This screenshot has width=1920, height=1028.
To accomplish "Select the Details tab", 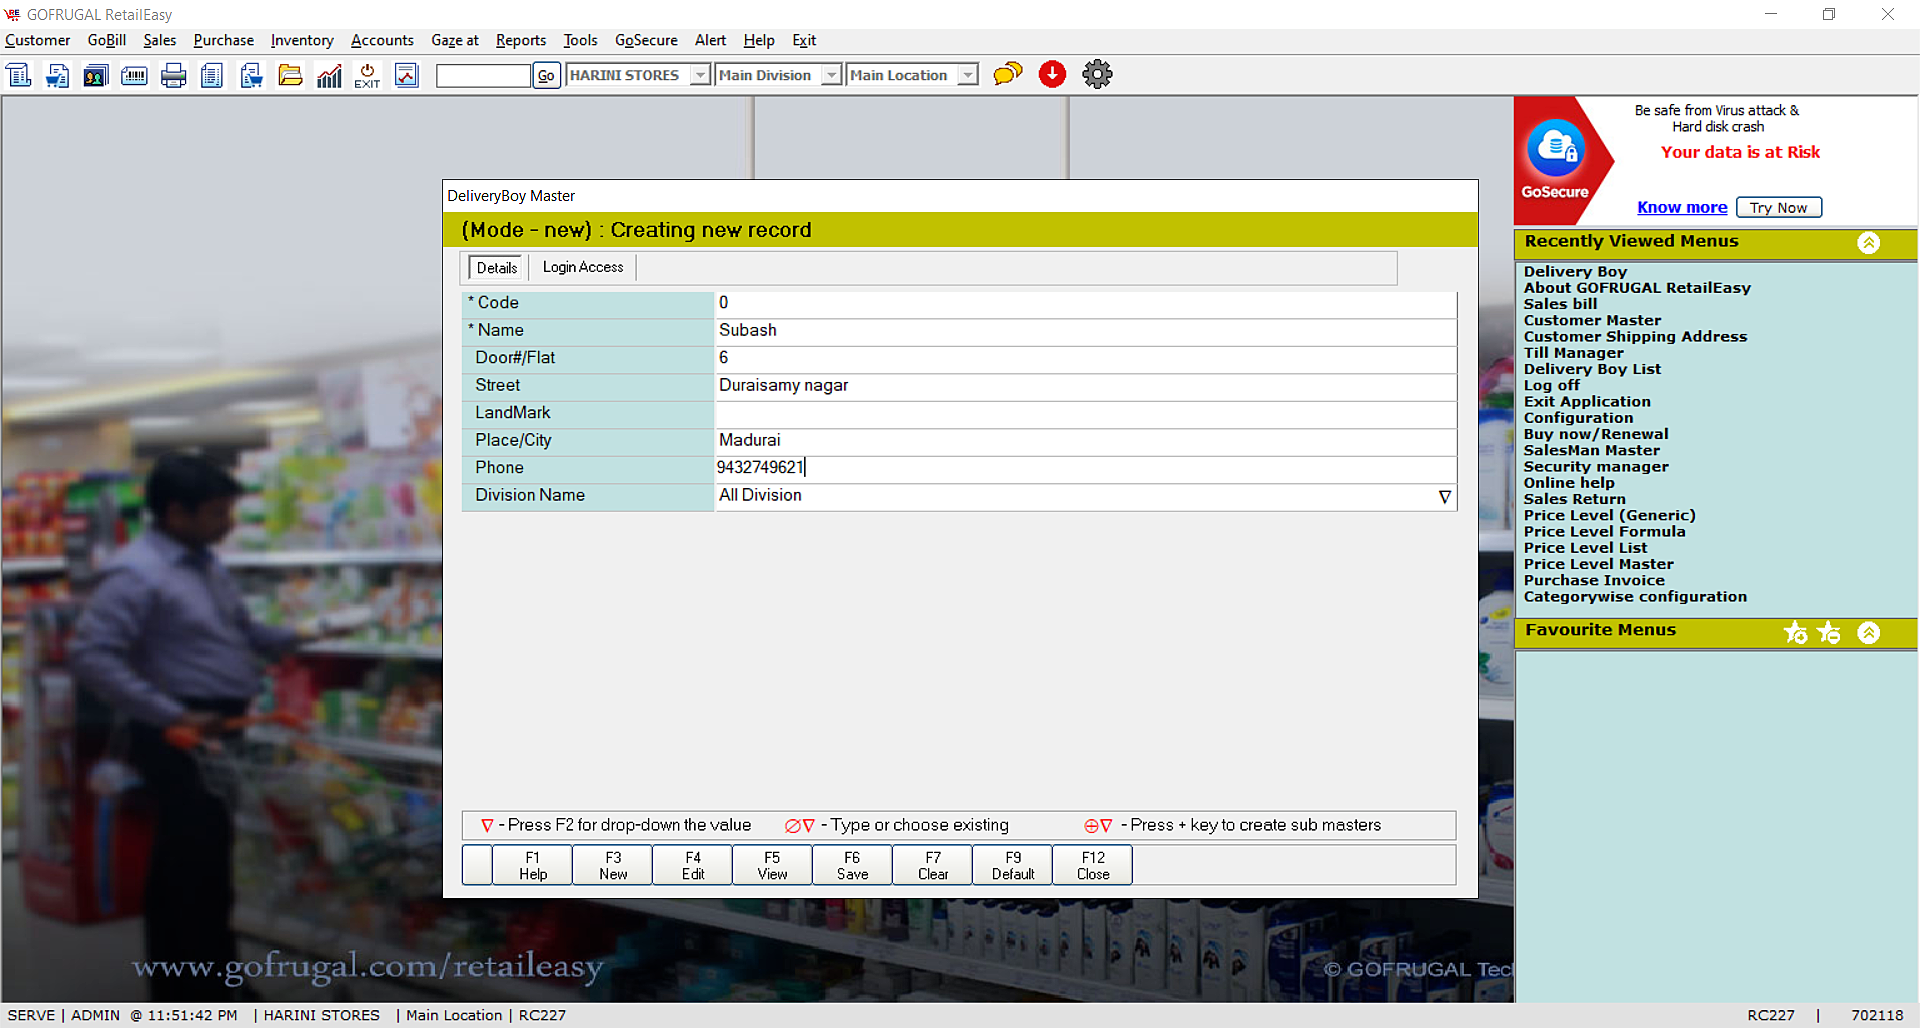I will click(497, 268).
